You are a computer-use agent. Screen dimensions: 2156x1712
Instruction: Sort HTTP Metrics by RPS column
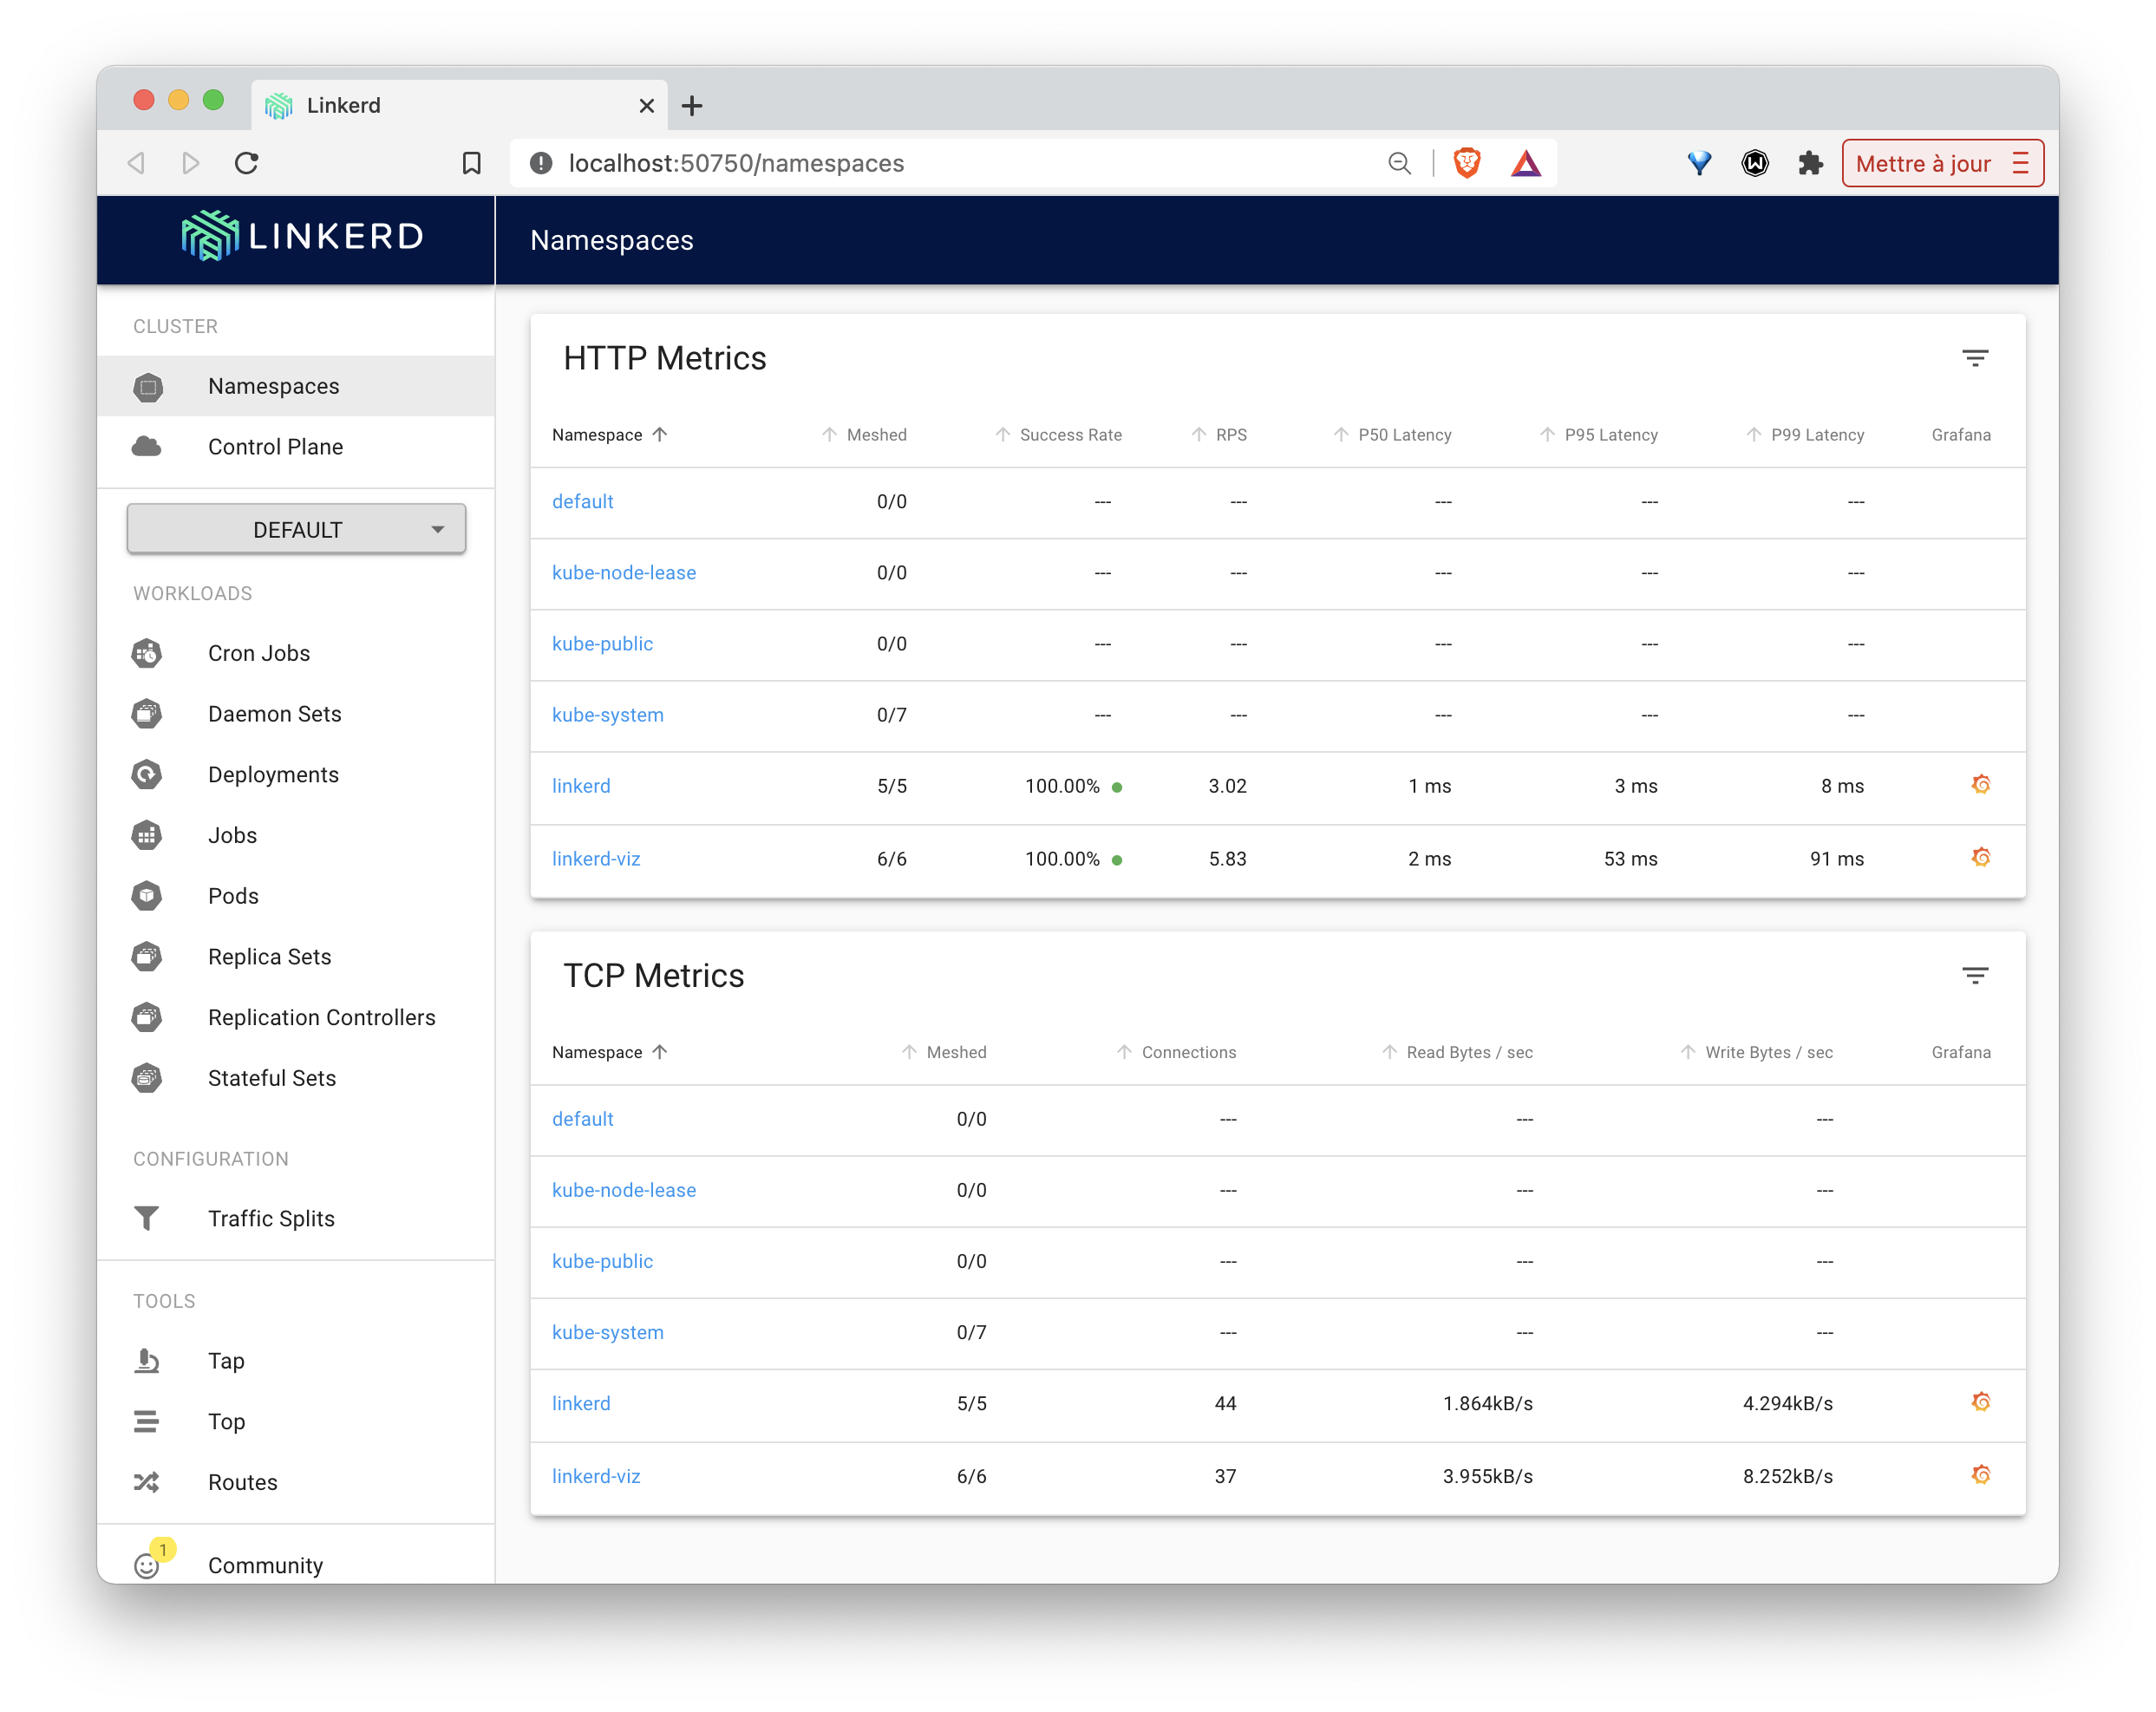[1218, 435]
